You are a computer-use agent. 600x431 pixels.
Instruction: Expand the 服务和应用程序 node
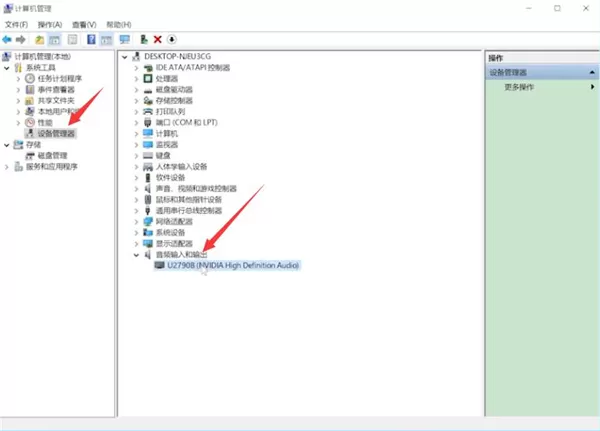[x=7, y=167]
